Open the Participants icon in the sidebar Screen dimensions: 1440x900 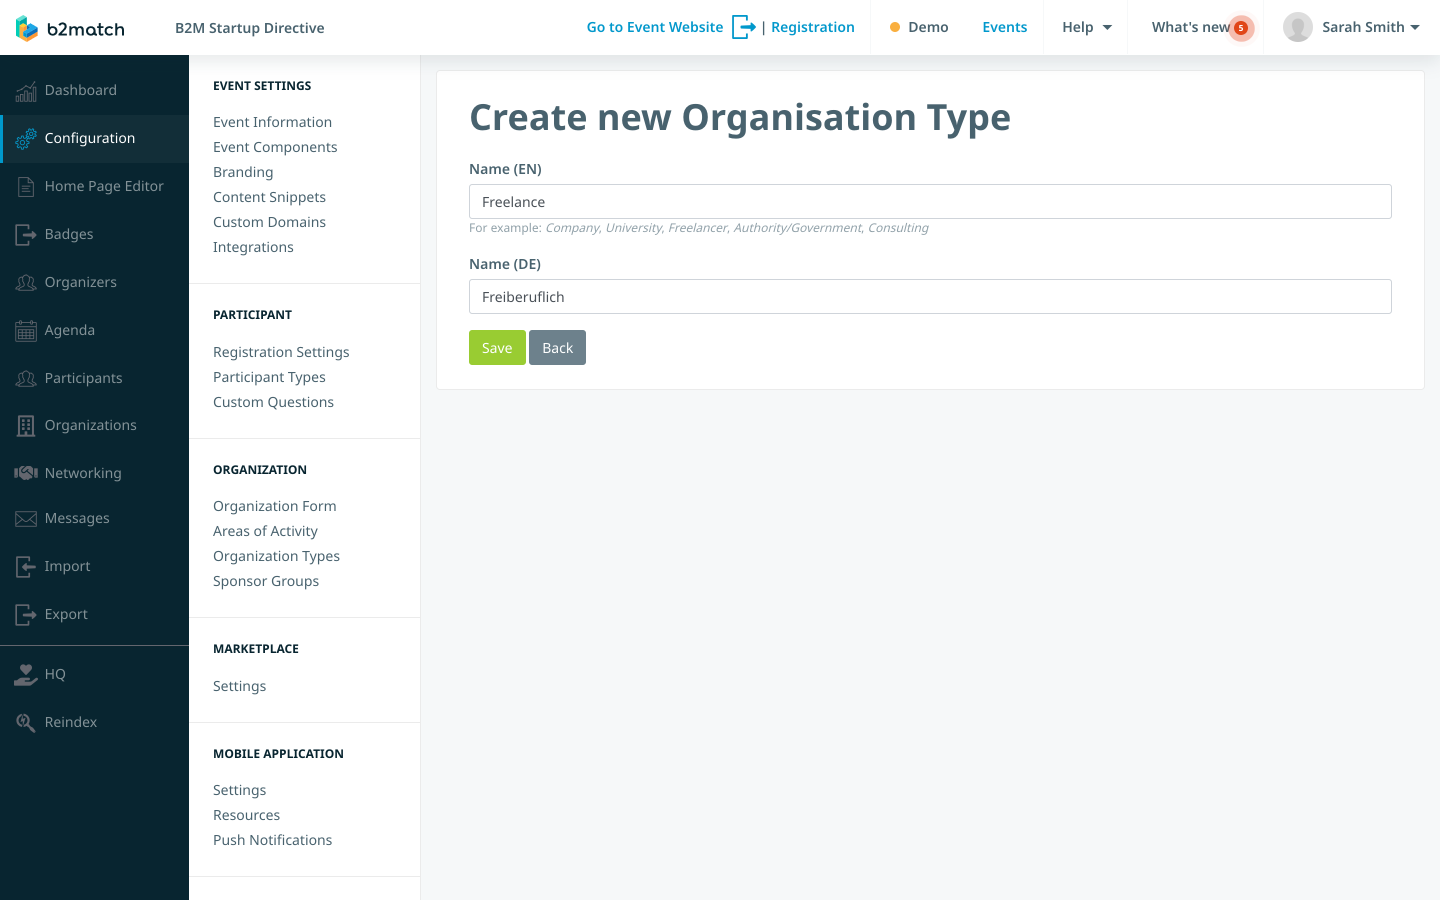click(26, 378)
